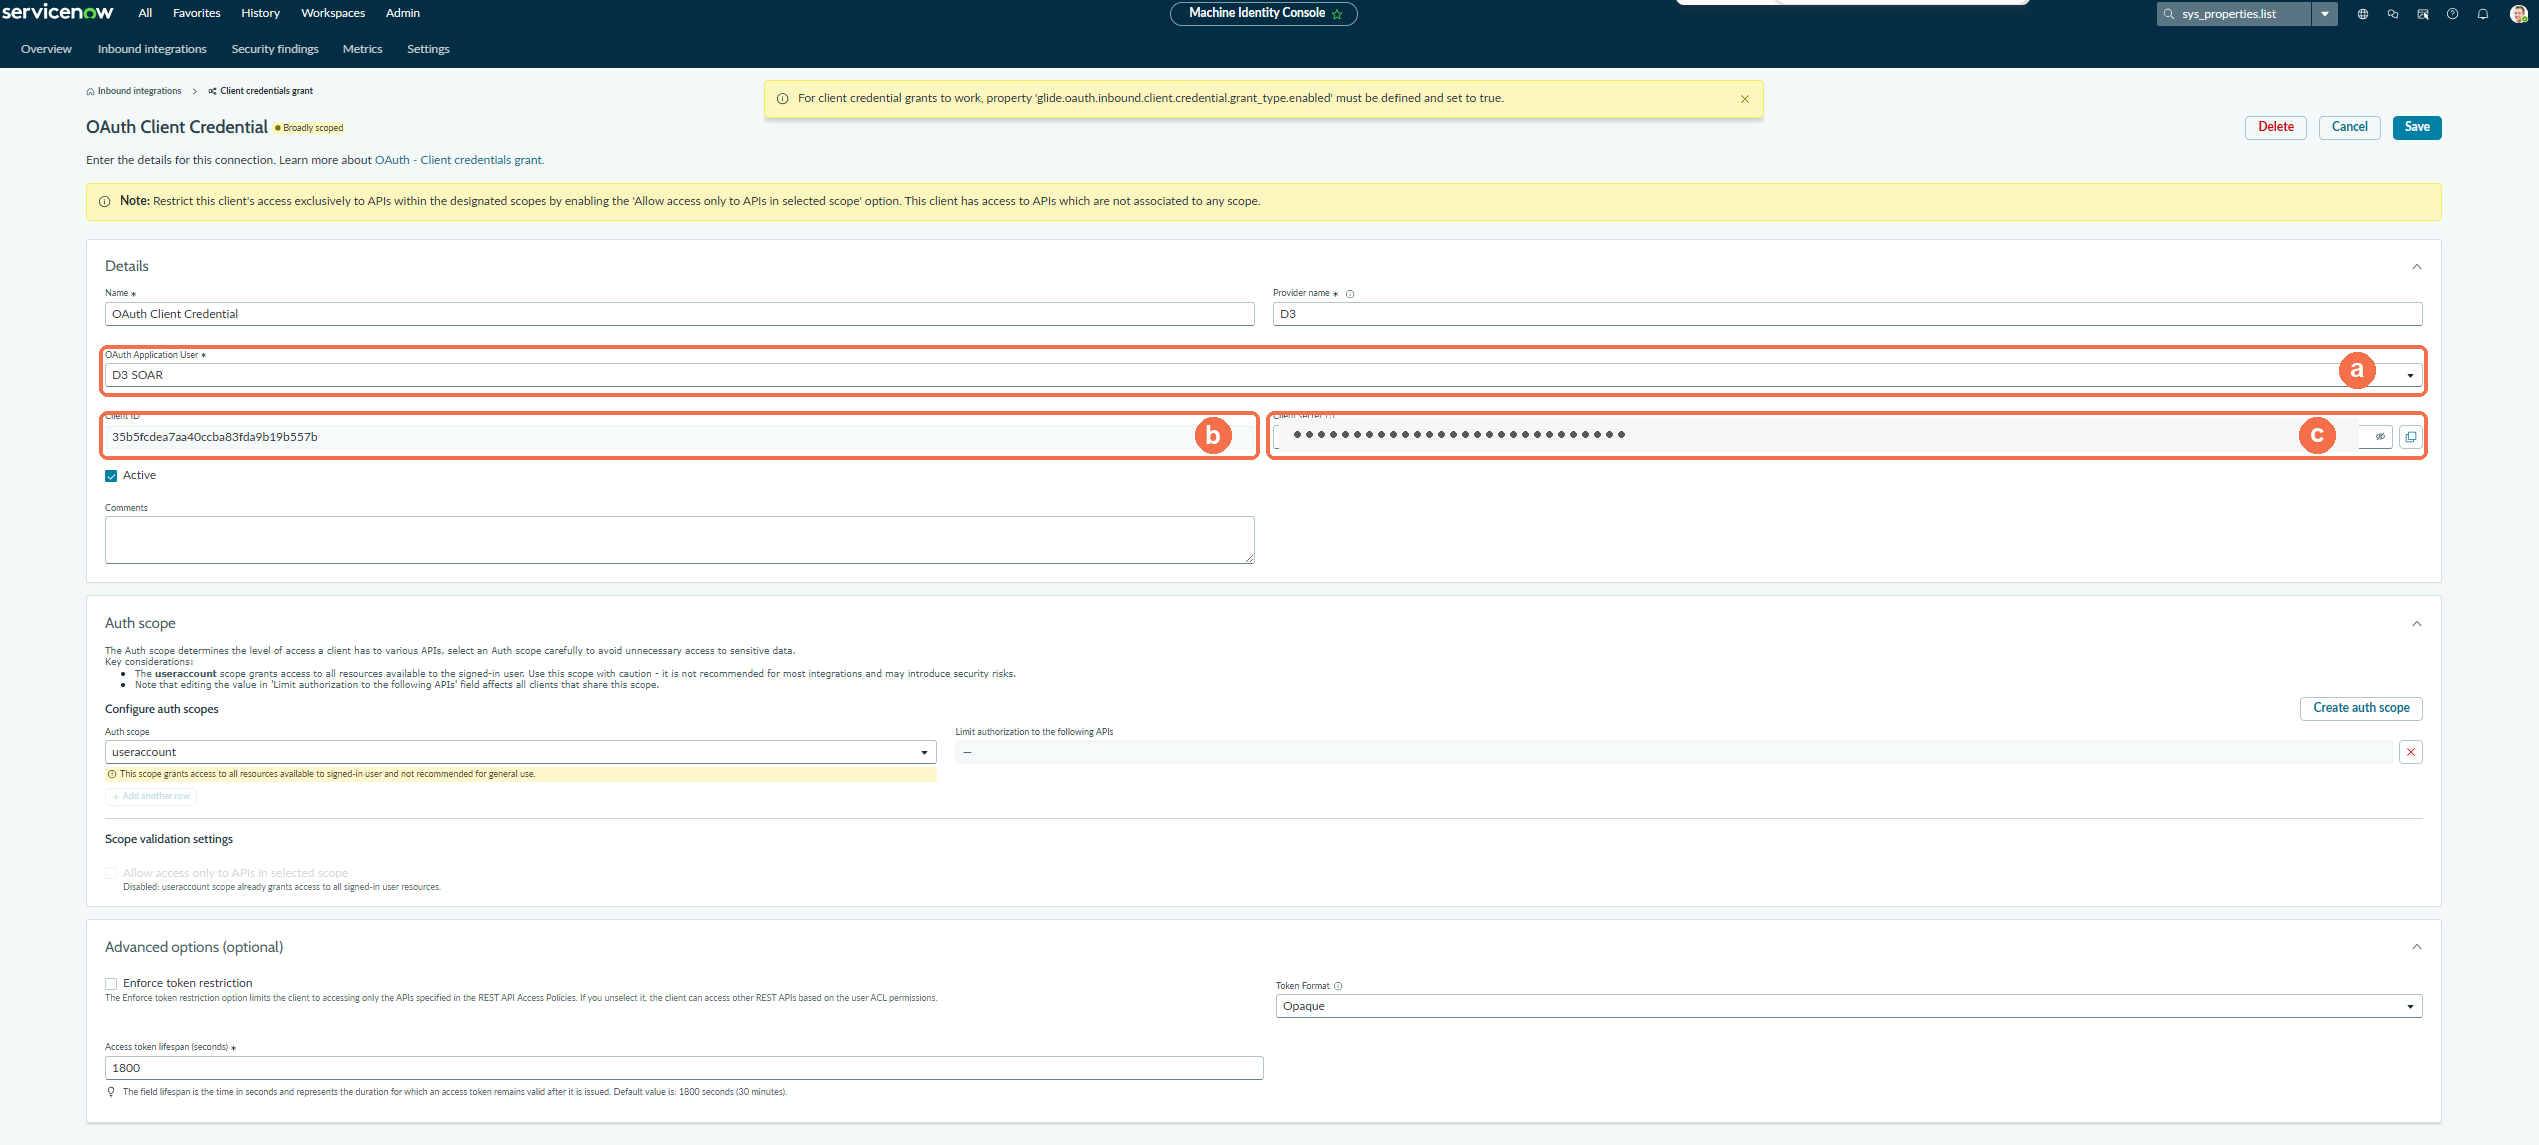Click the Machine Identity Console title pill
Image resolution: width=2539 pixels, height=1145 pixels.
pyautogui.click(x=1263, y=13)
